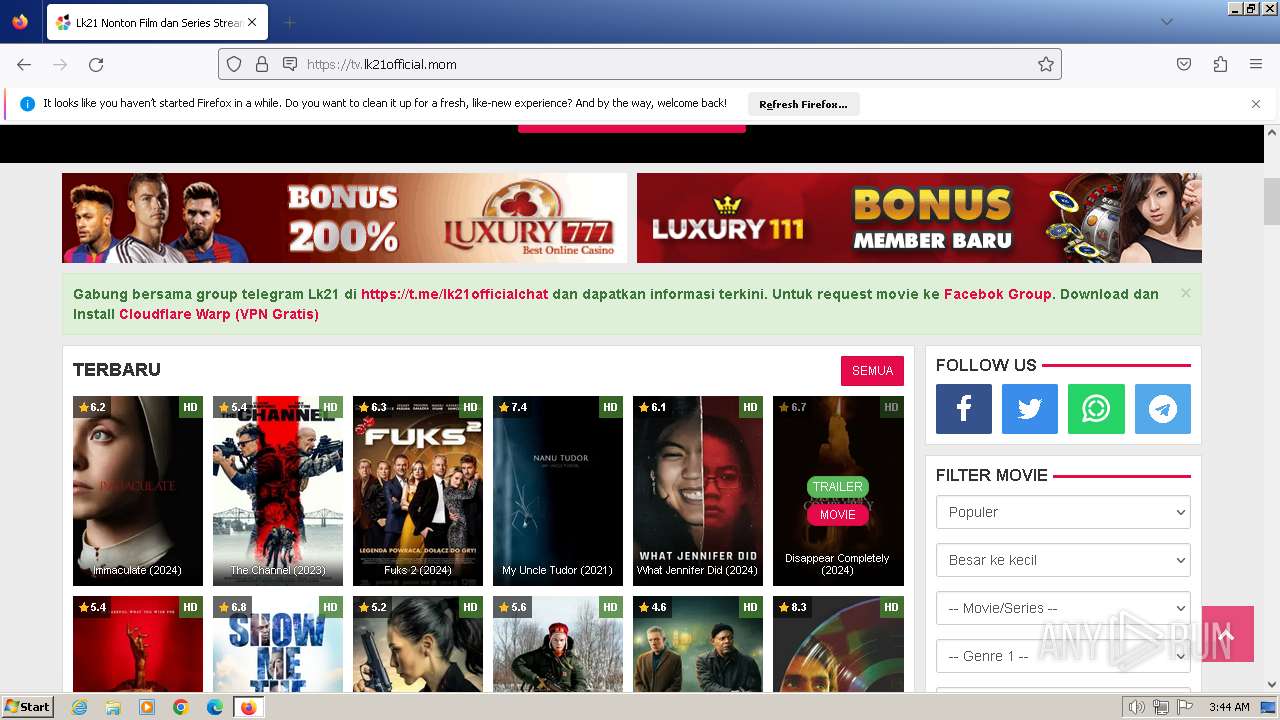1280x720 pixels.
Task: Open the Firefox hamburger menu
Action: 1256,64
